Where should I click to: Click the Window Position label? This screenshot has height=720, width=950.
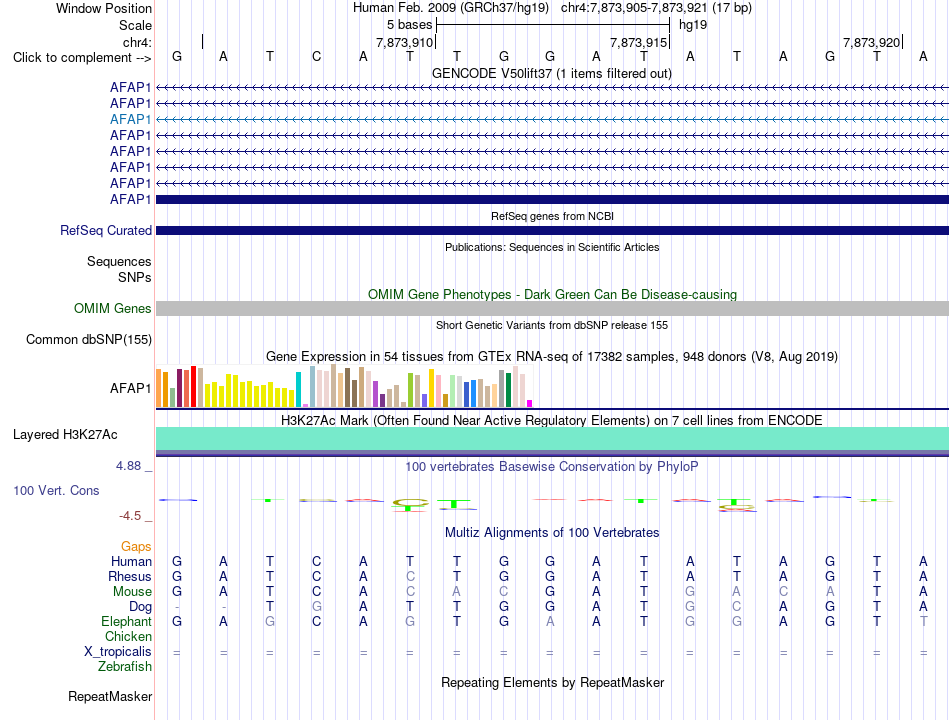coord(104,8)
